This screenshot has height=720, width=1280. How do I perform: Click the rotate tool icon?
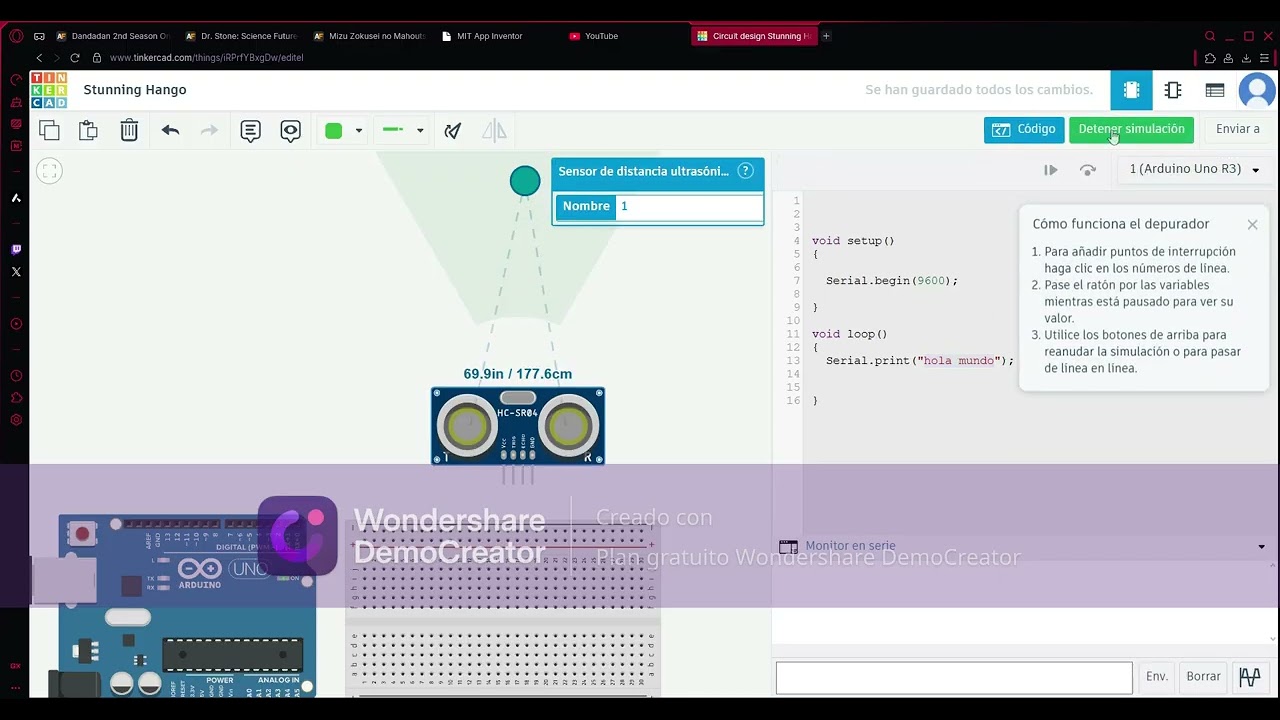click(x=453, y=130)
